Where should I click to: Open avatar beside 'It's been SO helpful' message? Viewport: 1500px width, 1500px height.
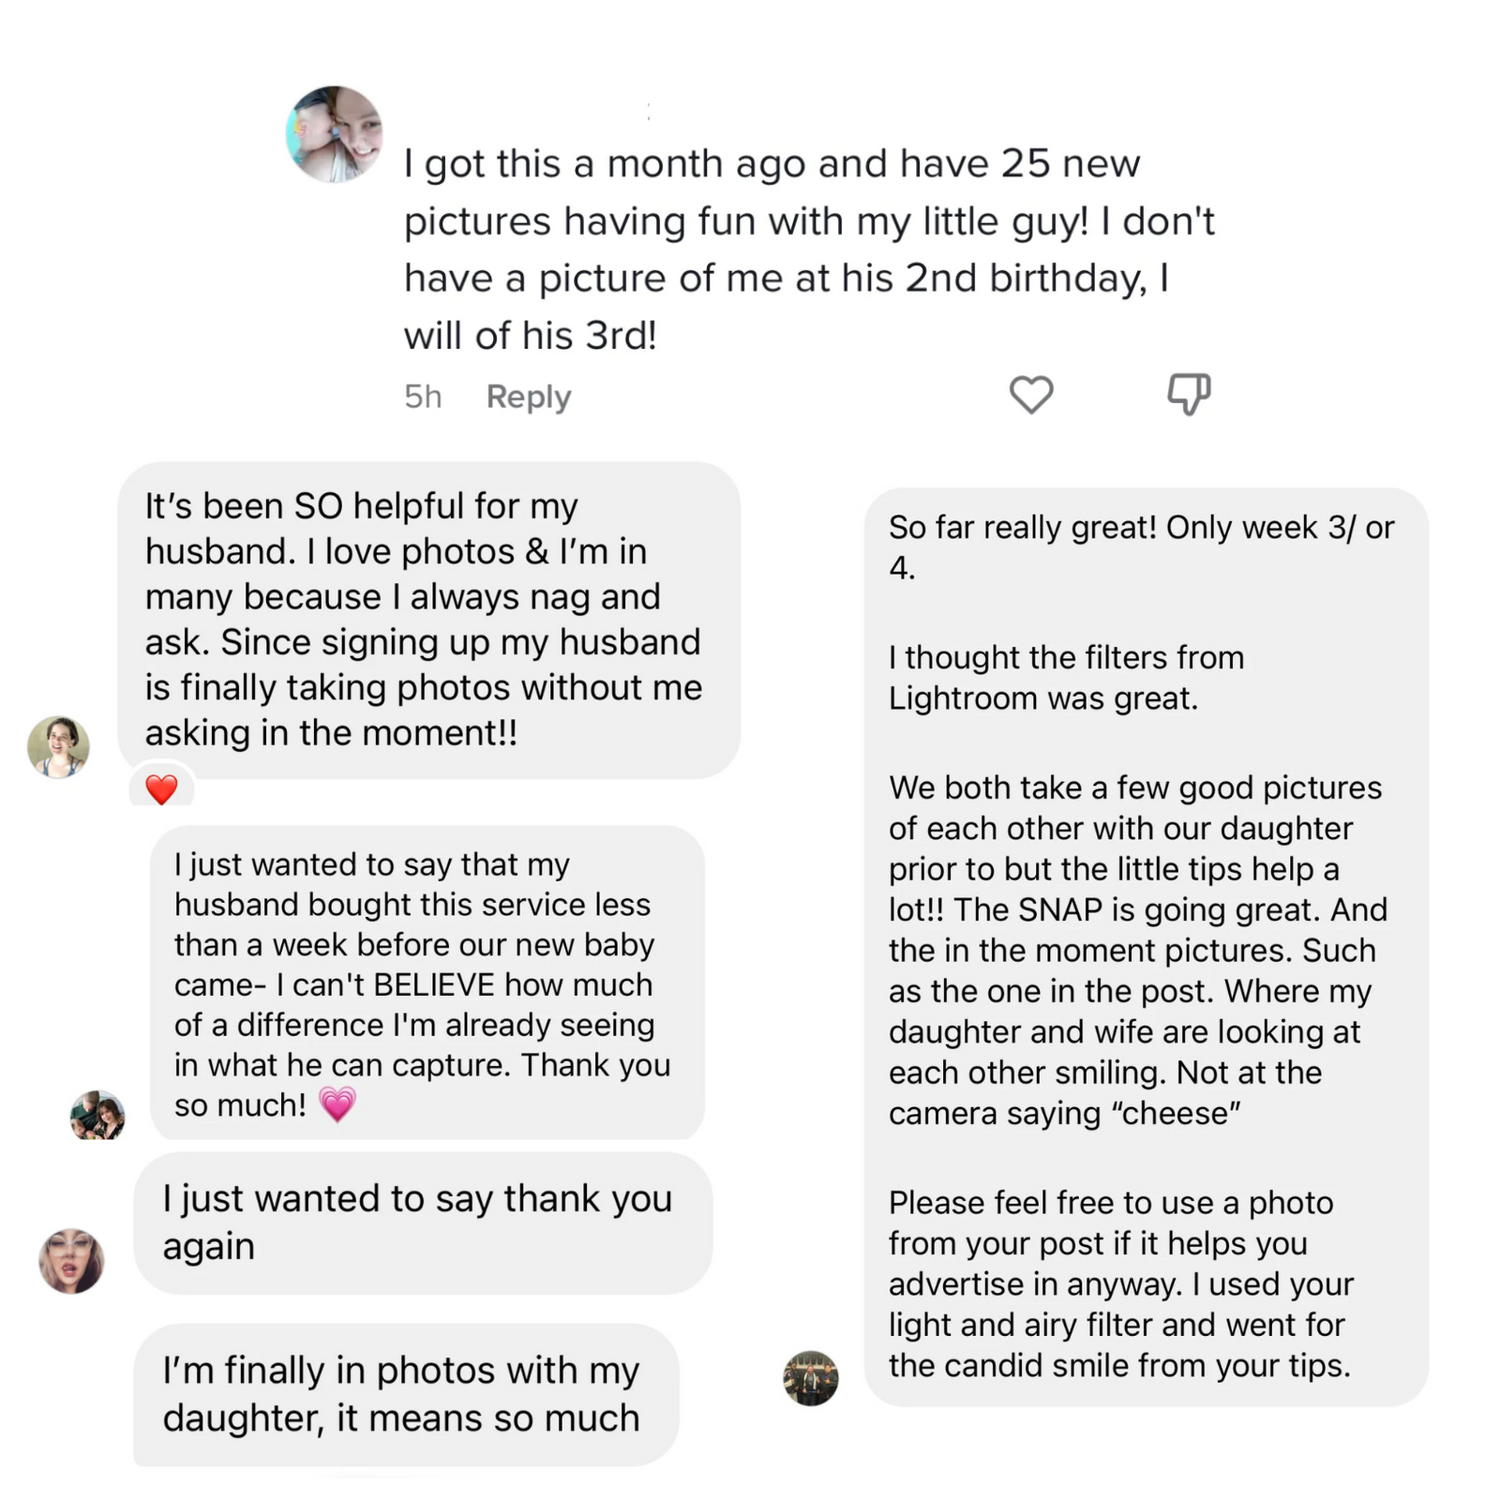pyautogui.click(x=58, y=747)
